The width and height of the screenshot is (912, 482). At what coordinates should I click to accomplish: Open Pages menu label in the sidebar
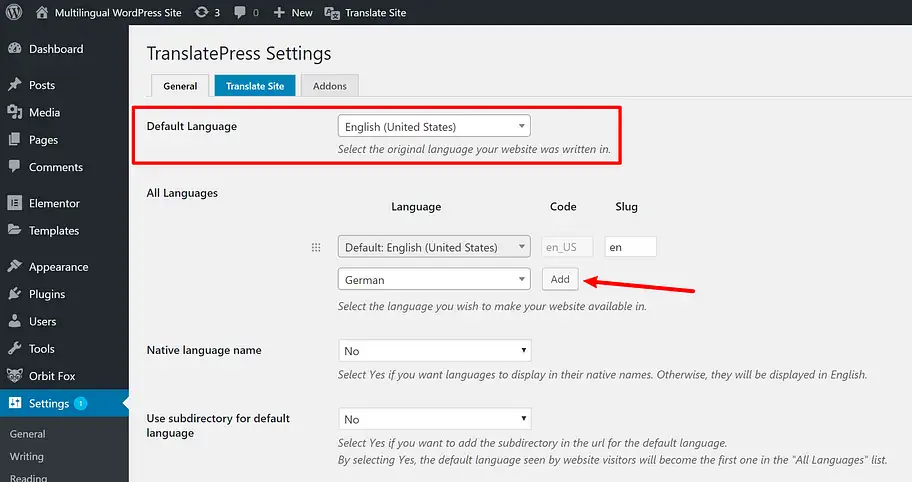[44, 140]
